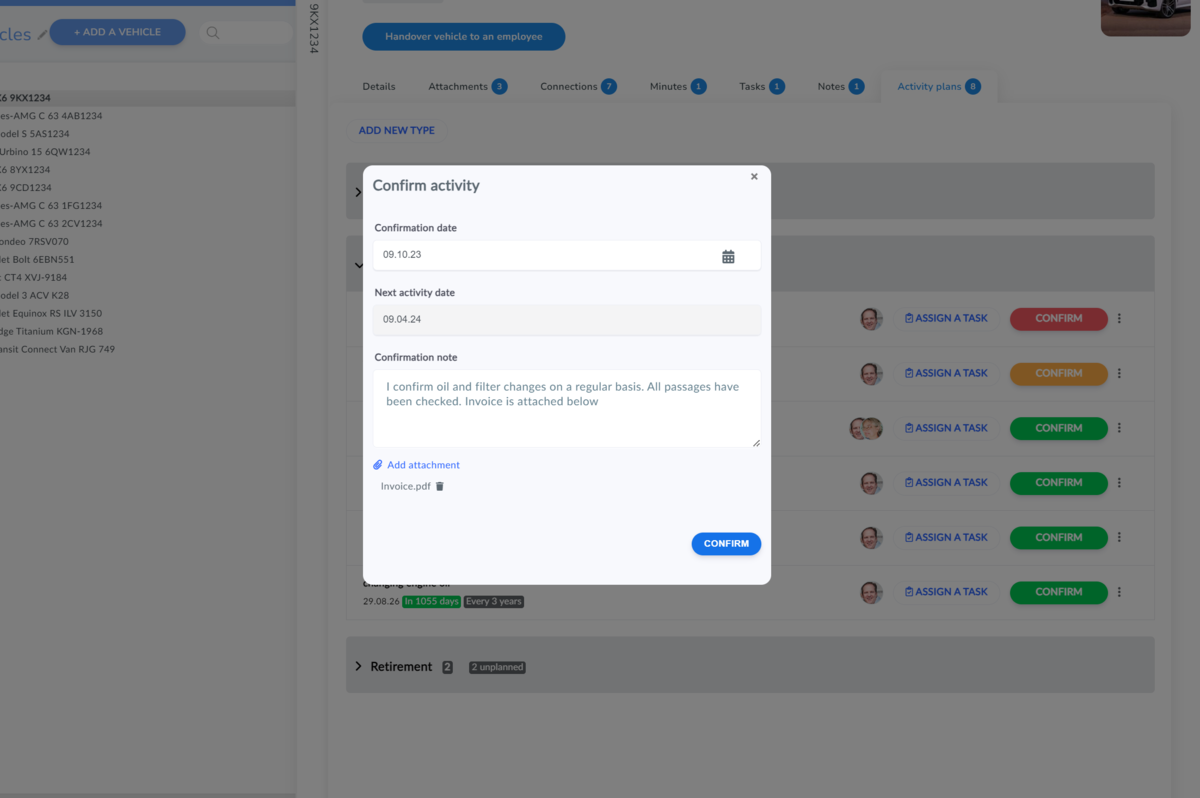View the Notes tab
Image resolution: width=1200 pixels, height=798 pixels.
(840, 87)
